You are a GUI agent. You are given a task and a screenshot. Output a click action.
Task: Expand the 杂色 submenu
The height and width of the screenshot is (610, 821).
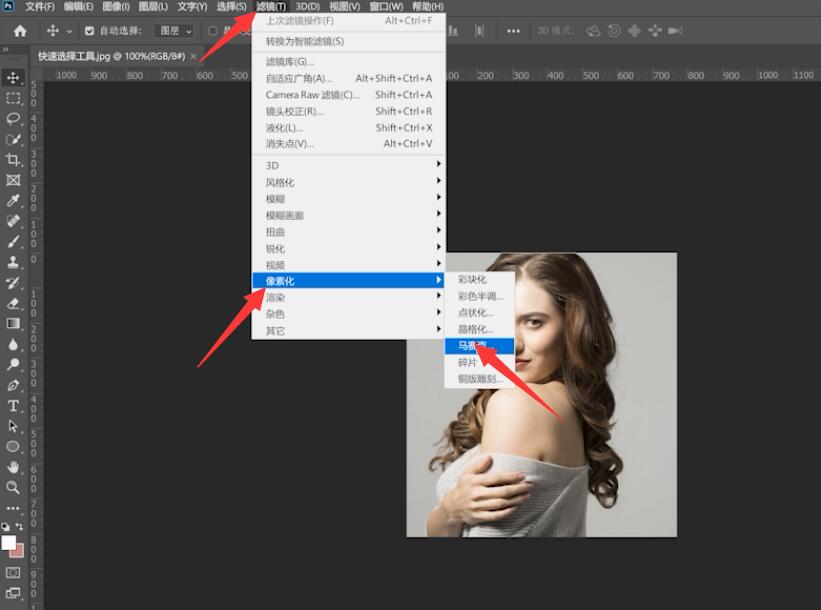click(348, 314)
